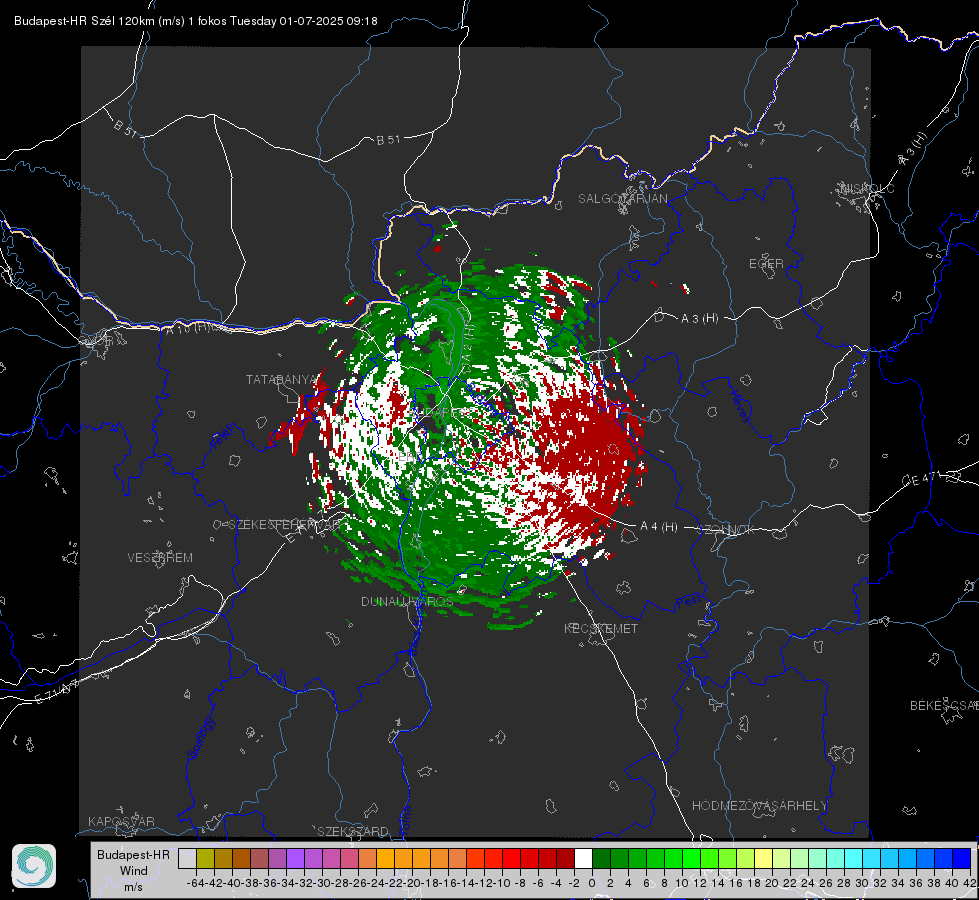Click the DUNAÚJVÁROS city label
Viewport: 979px width, 900px height.
pyautogui.click(x=407, y=601)
